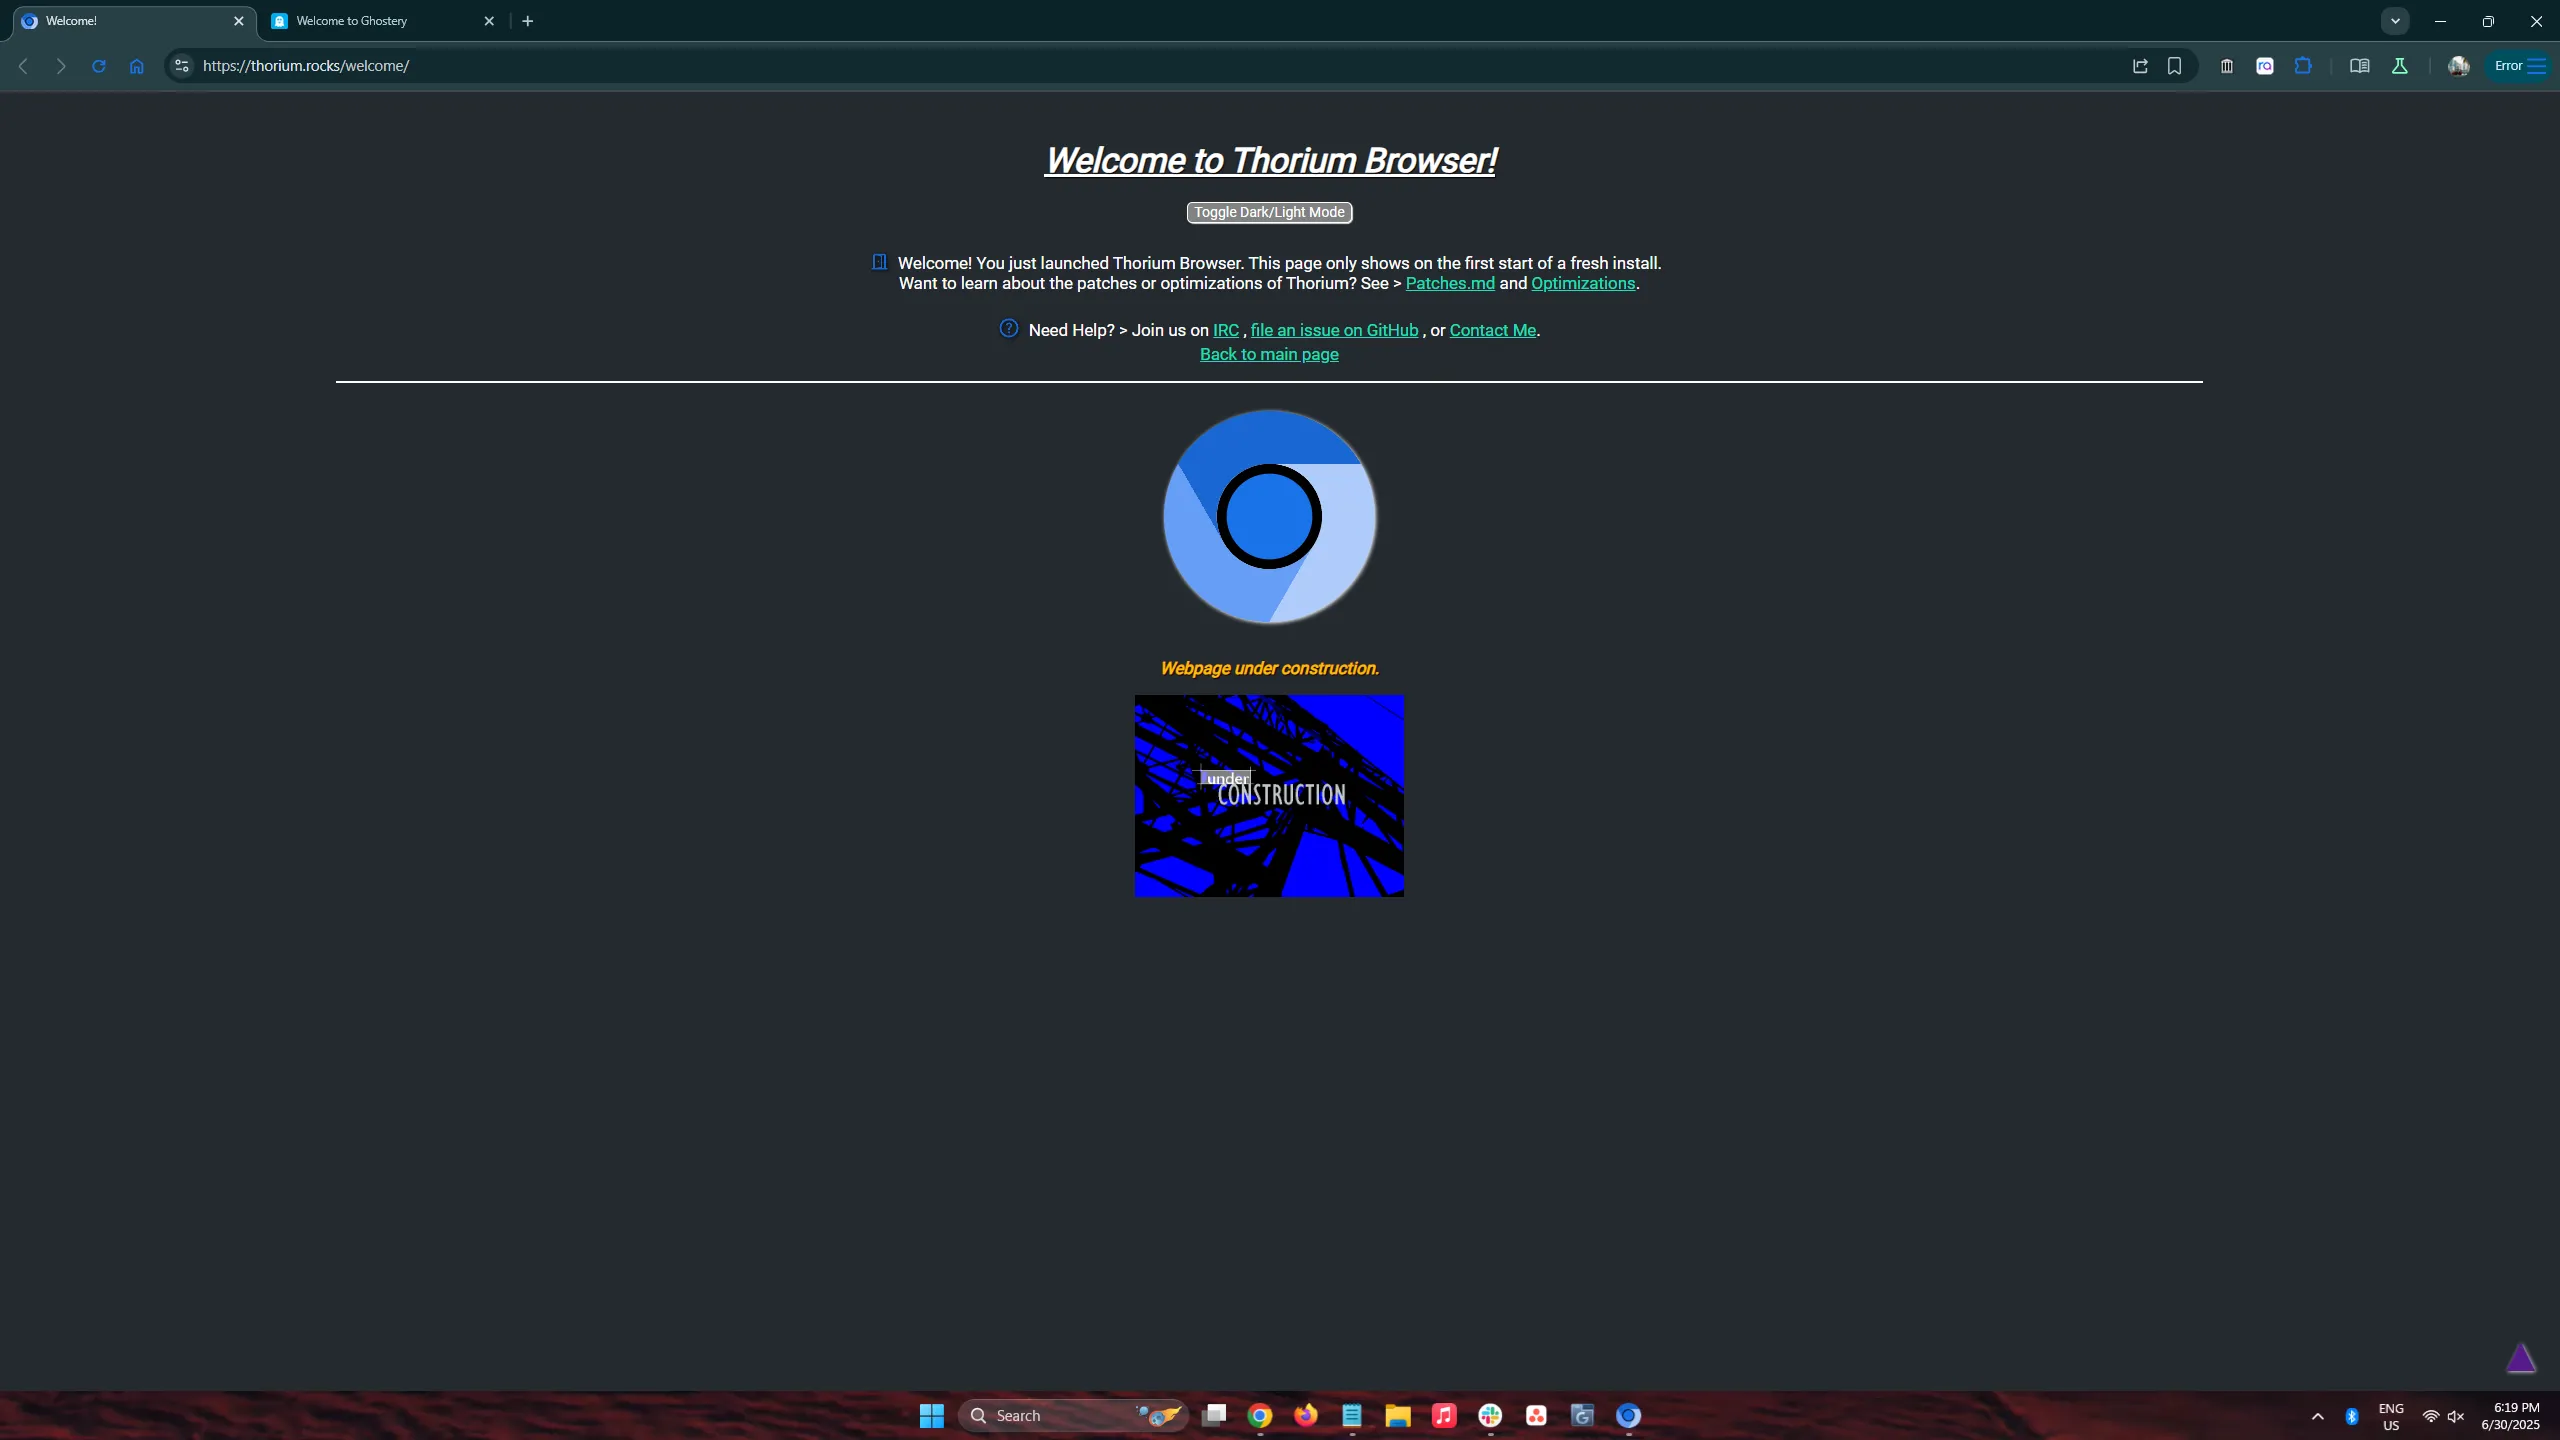The image size is (2560, 1440).
Task: Switch ENG US input language
Action: [2391, 1416]
